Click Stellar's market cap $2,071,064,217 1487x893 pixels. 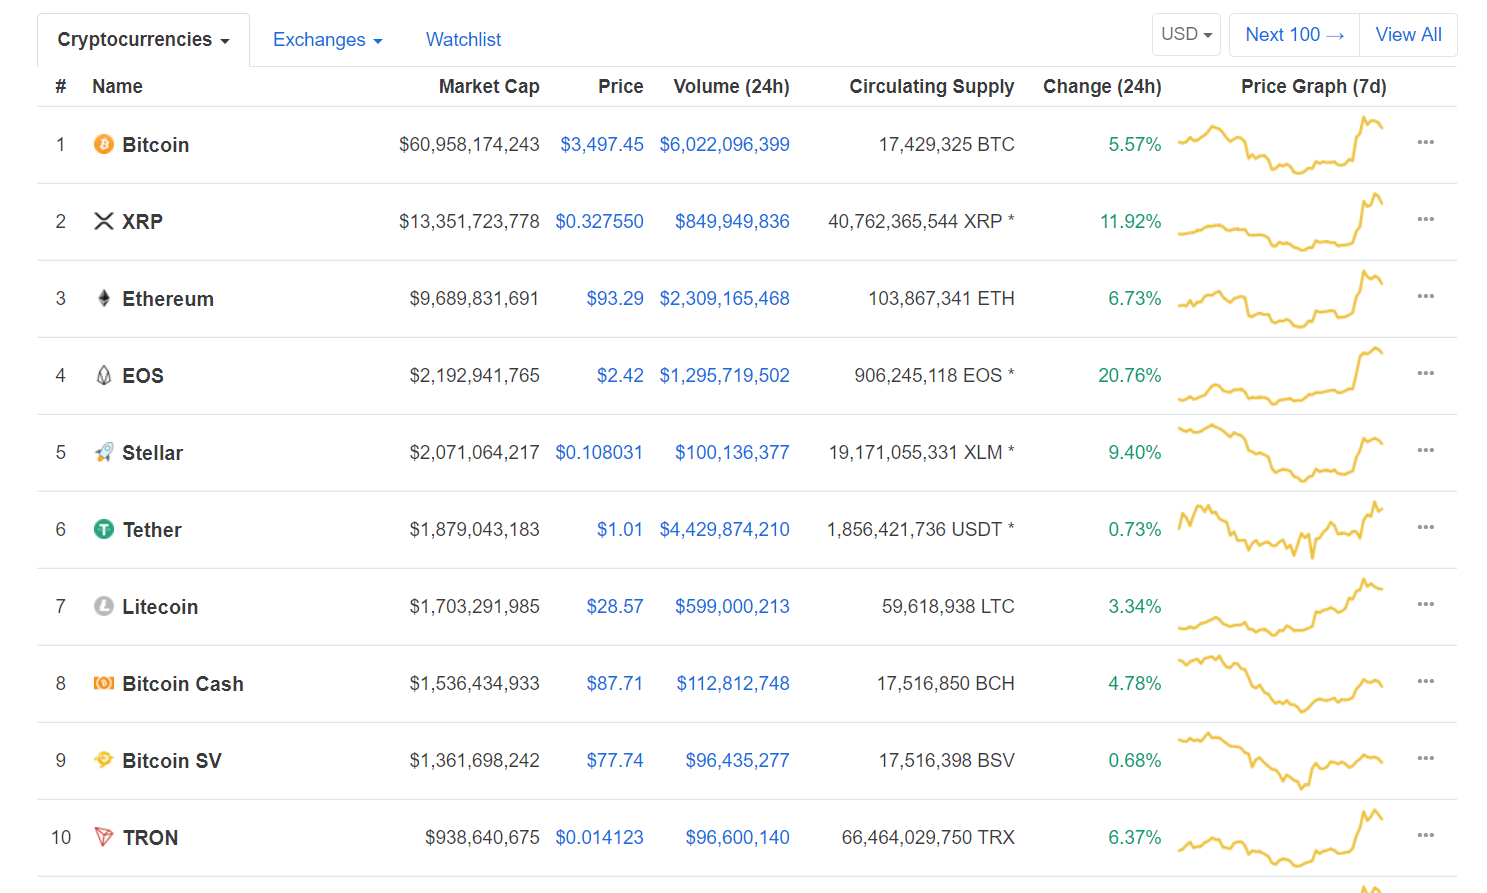474,452
